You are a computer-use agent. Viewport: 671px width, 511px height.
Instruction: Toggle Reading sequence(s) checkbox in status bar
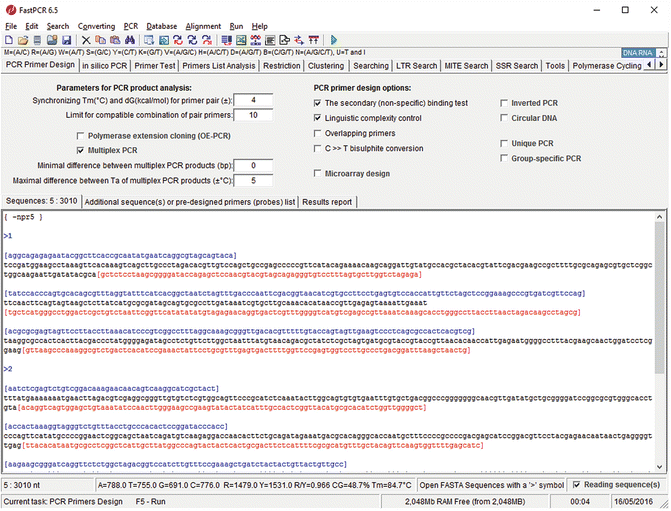(x=576, y=484)
